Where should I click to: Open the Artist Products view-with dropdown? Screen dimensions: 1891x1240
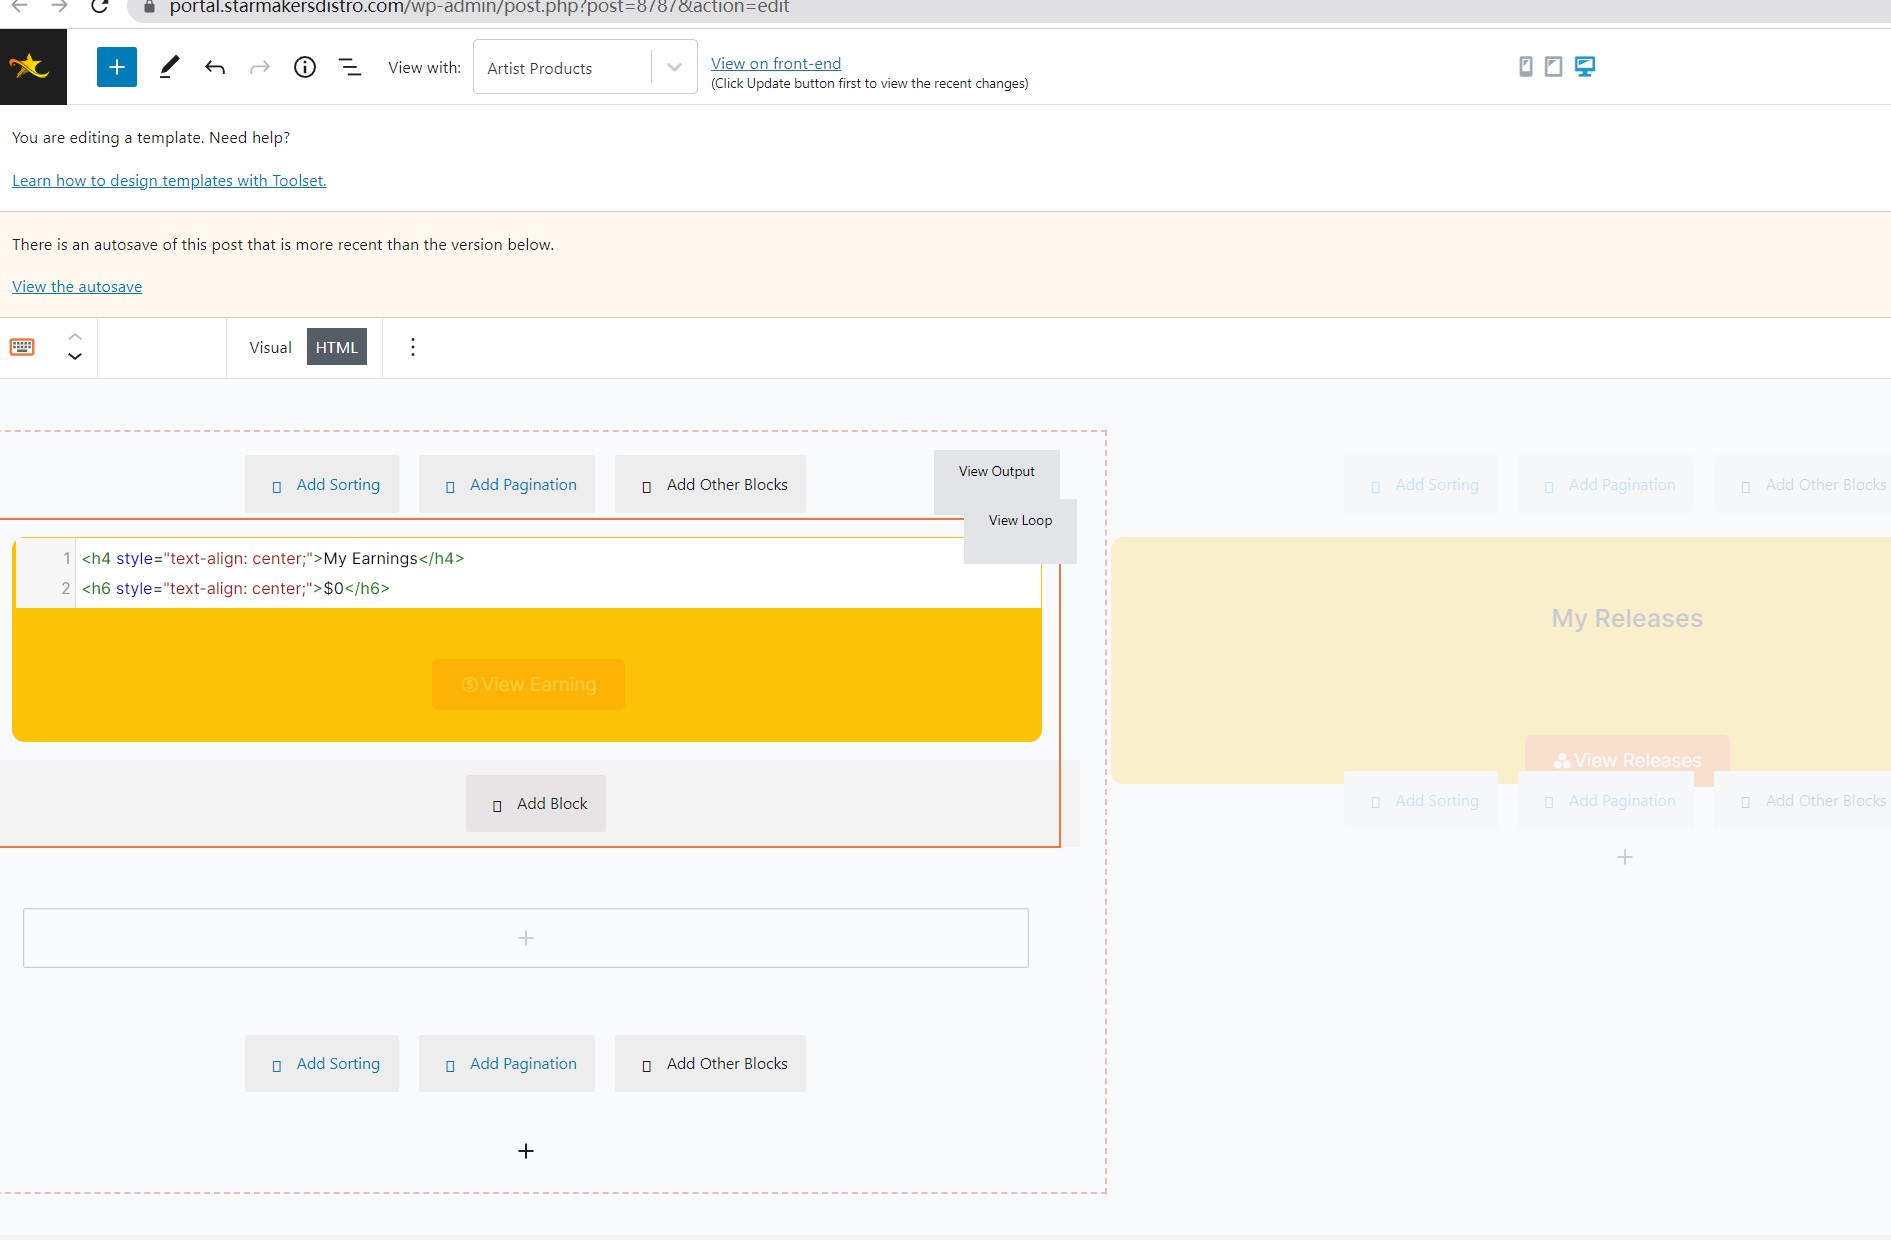(x=585, y=67)
